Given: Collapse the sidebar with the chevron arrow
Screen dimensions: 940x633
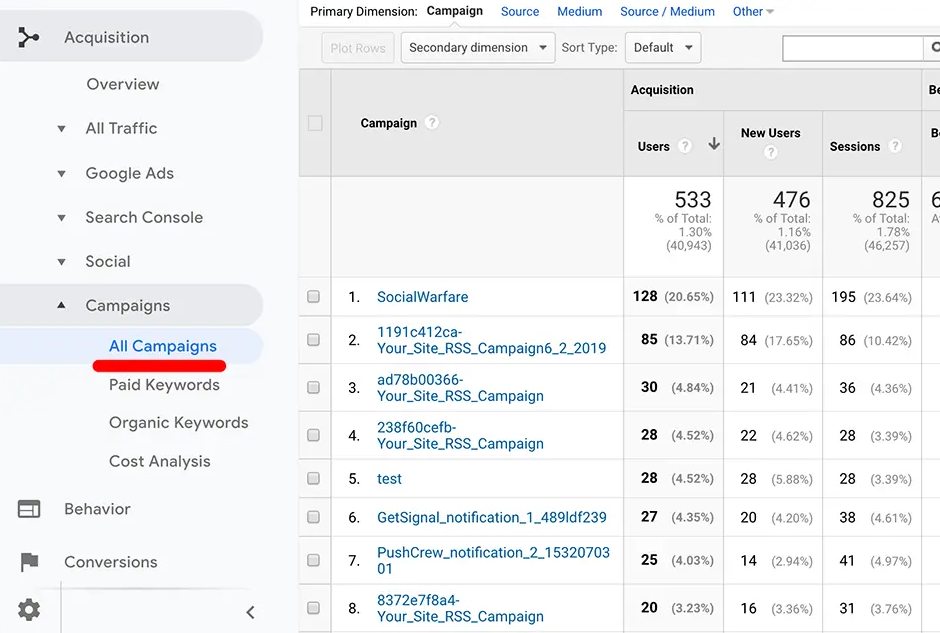Looking at the screenshot, I should [250, 612].
